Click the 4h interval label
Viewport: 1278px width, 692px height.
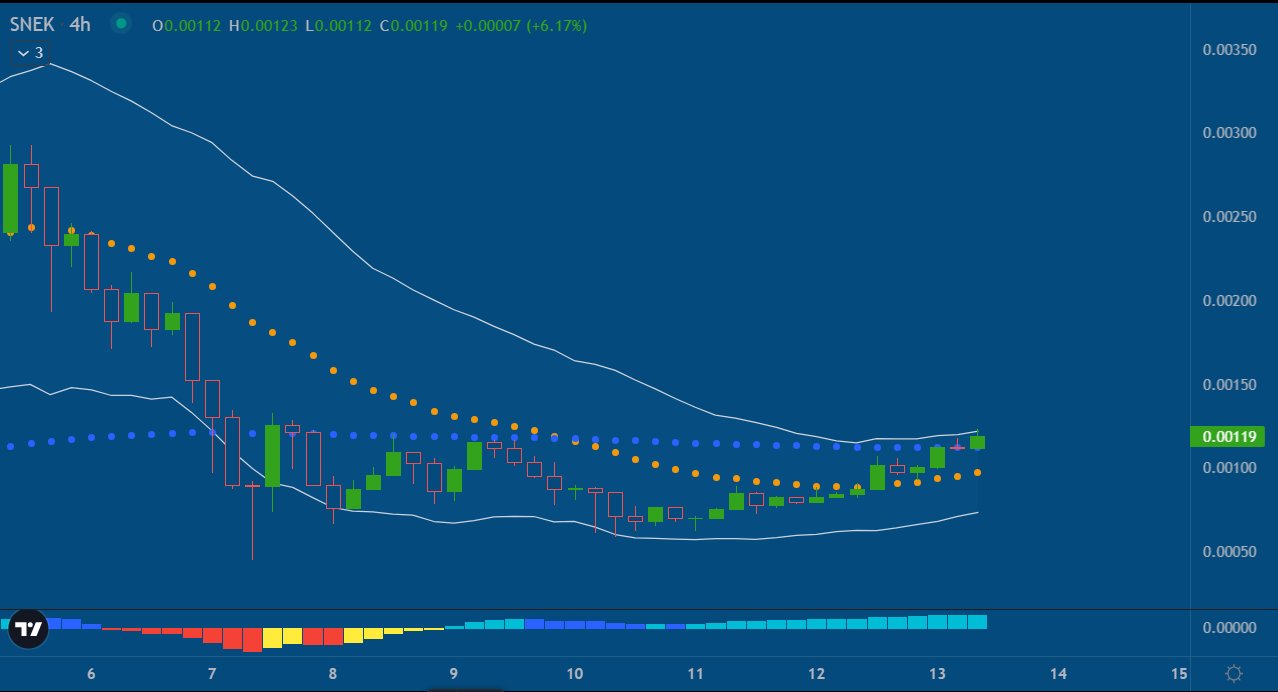click(x=80, y=24)
